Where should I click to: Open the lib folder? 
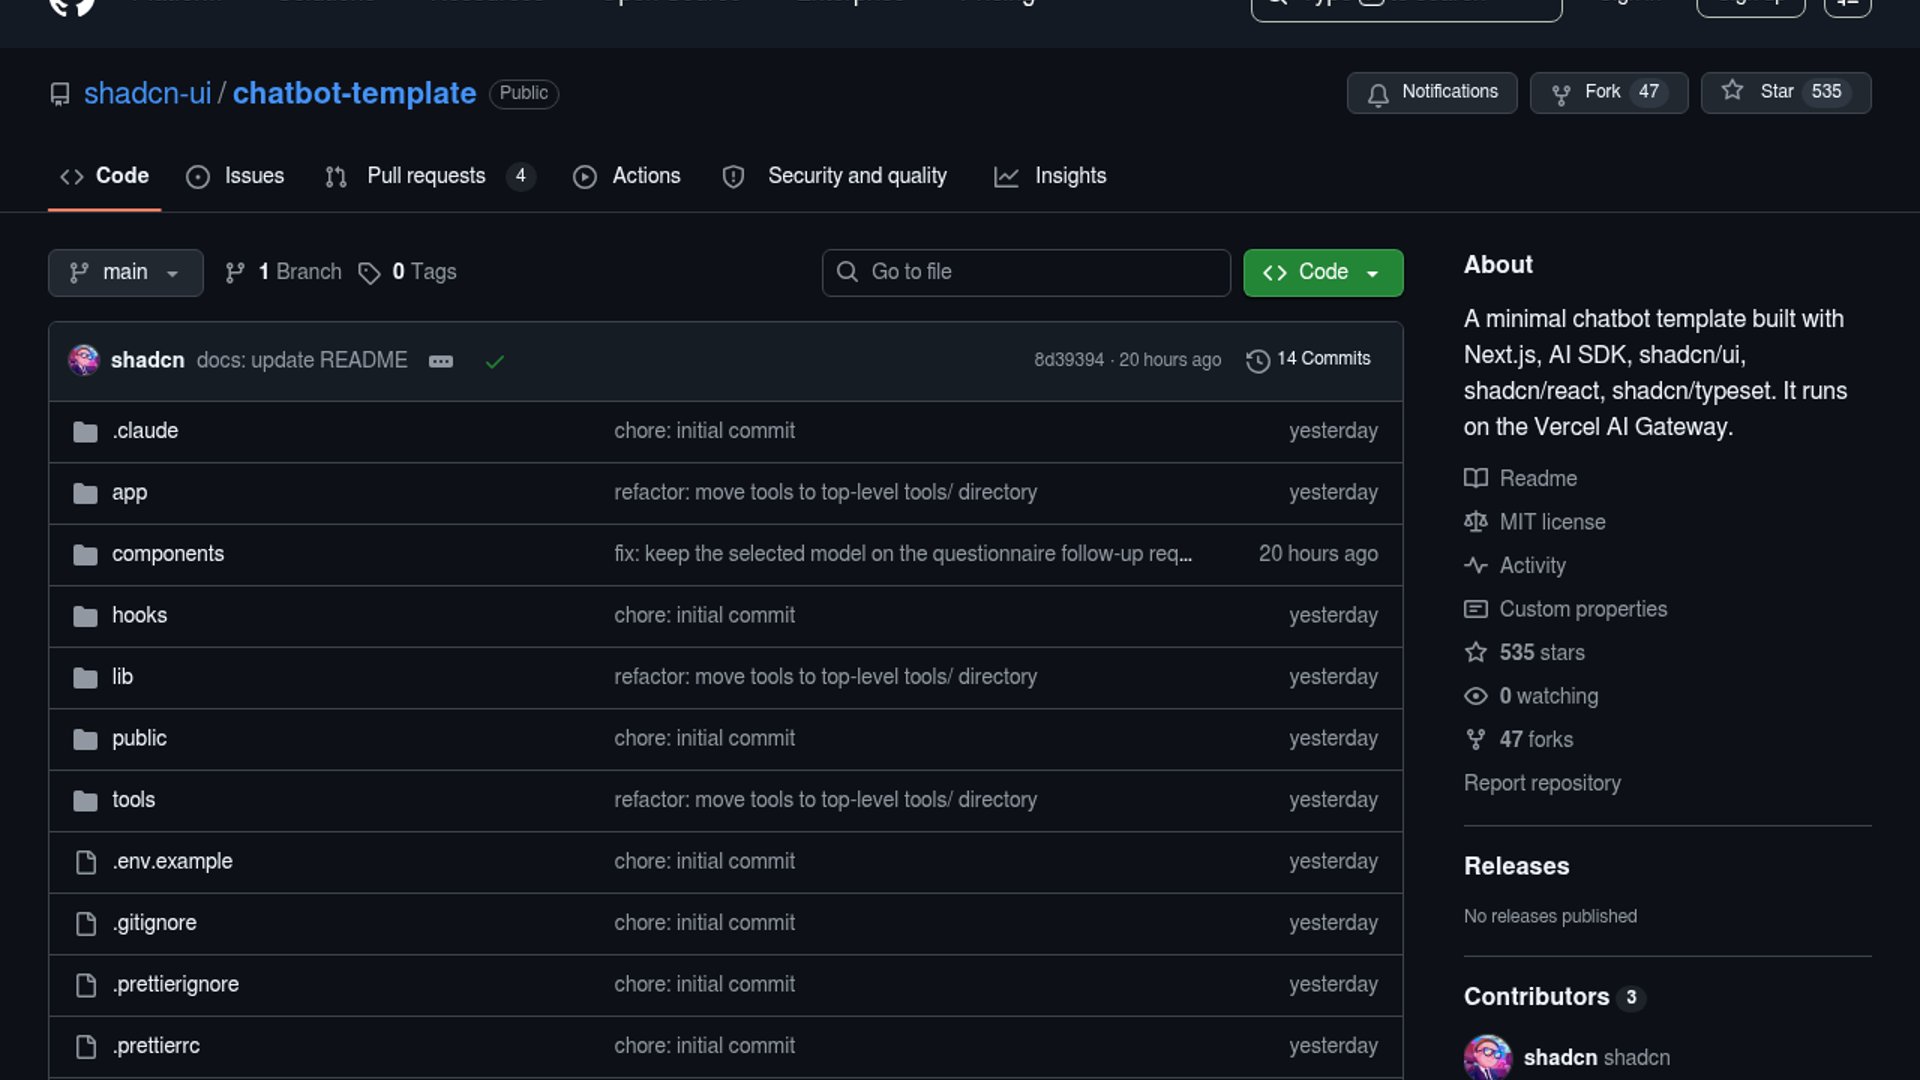point(122,677)
